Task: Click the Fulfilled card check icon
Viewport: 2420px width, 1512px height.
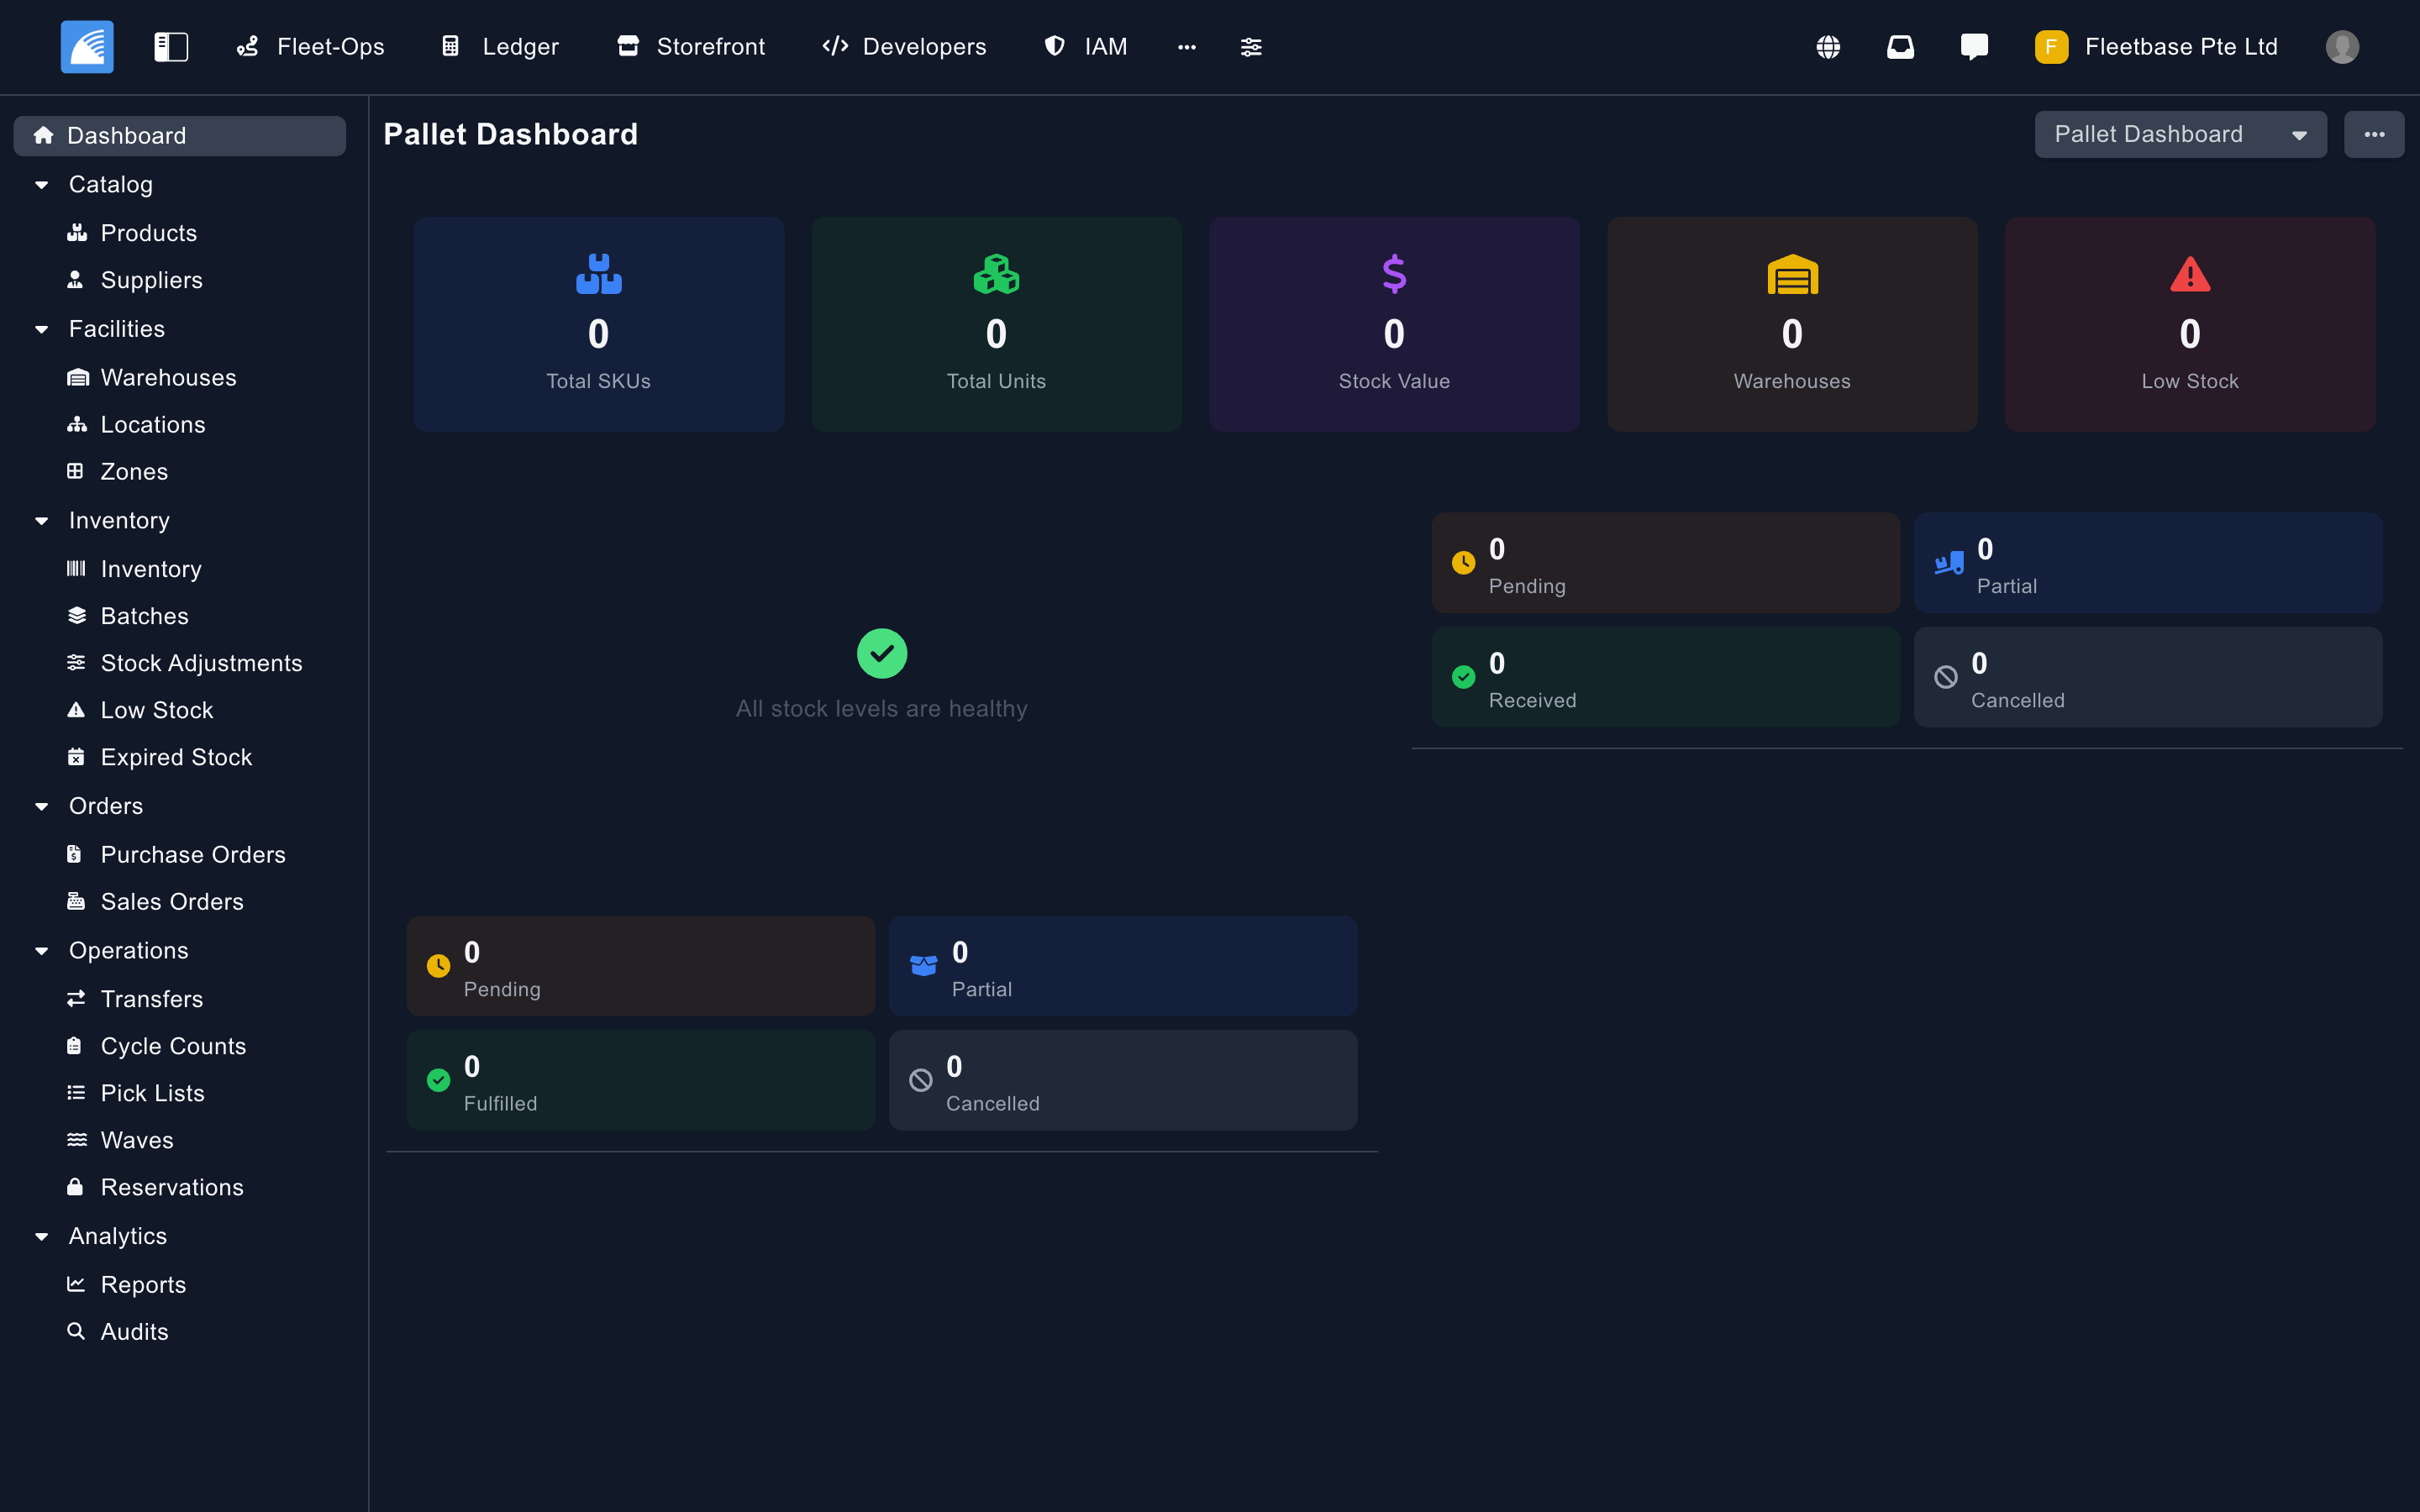Action: click(438, 1080)
